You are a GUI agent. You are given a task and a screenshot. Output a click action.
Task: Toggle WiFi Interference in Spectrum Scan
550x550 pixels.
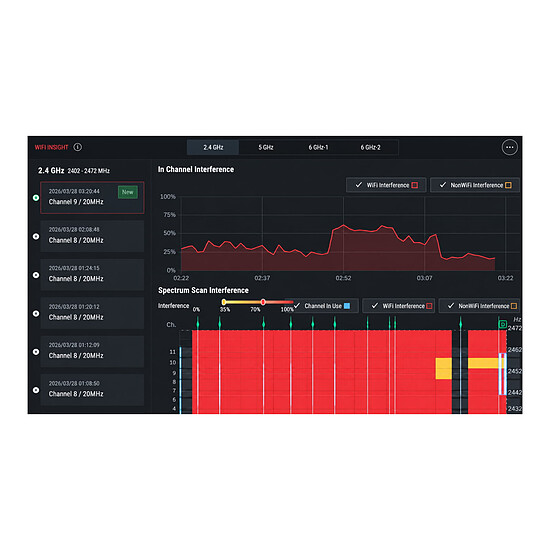click(399, 306)
